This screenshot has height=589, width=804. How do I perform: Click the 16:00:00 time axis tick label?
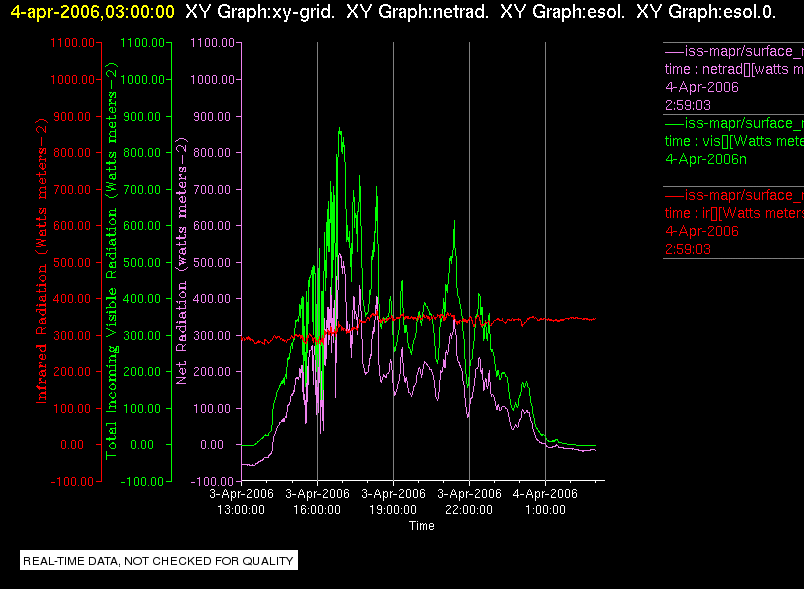(317, 510)
